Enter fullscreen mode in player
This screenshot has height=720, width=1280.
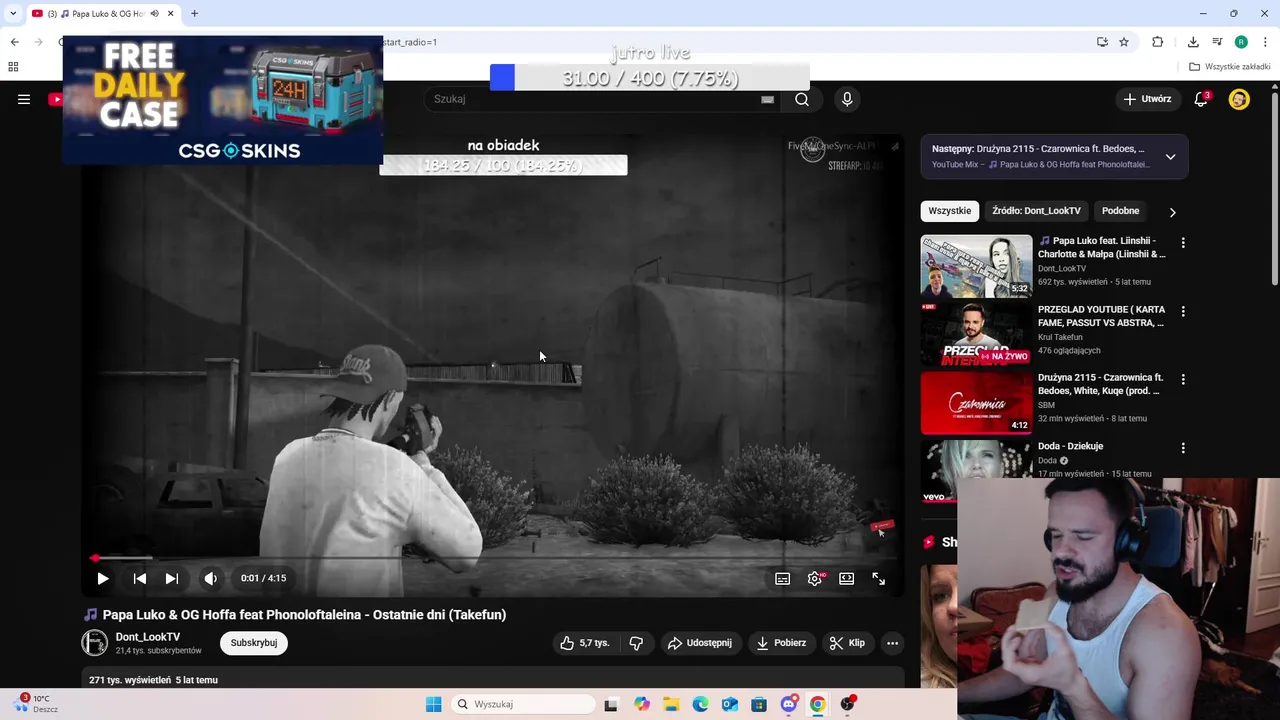[x=878, y=578]
